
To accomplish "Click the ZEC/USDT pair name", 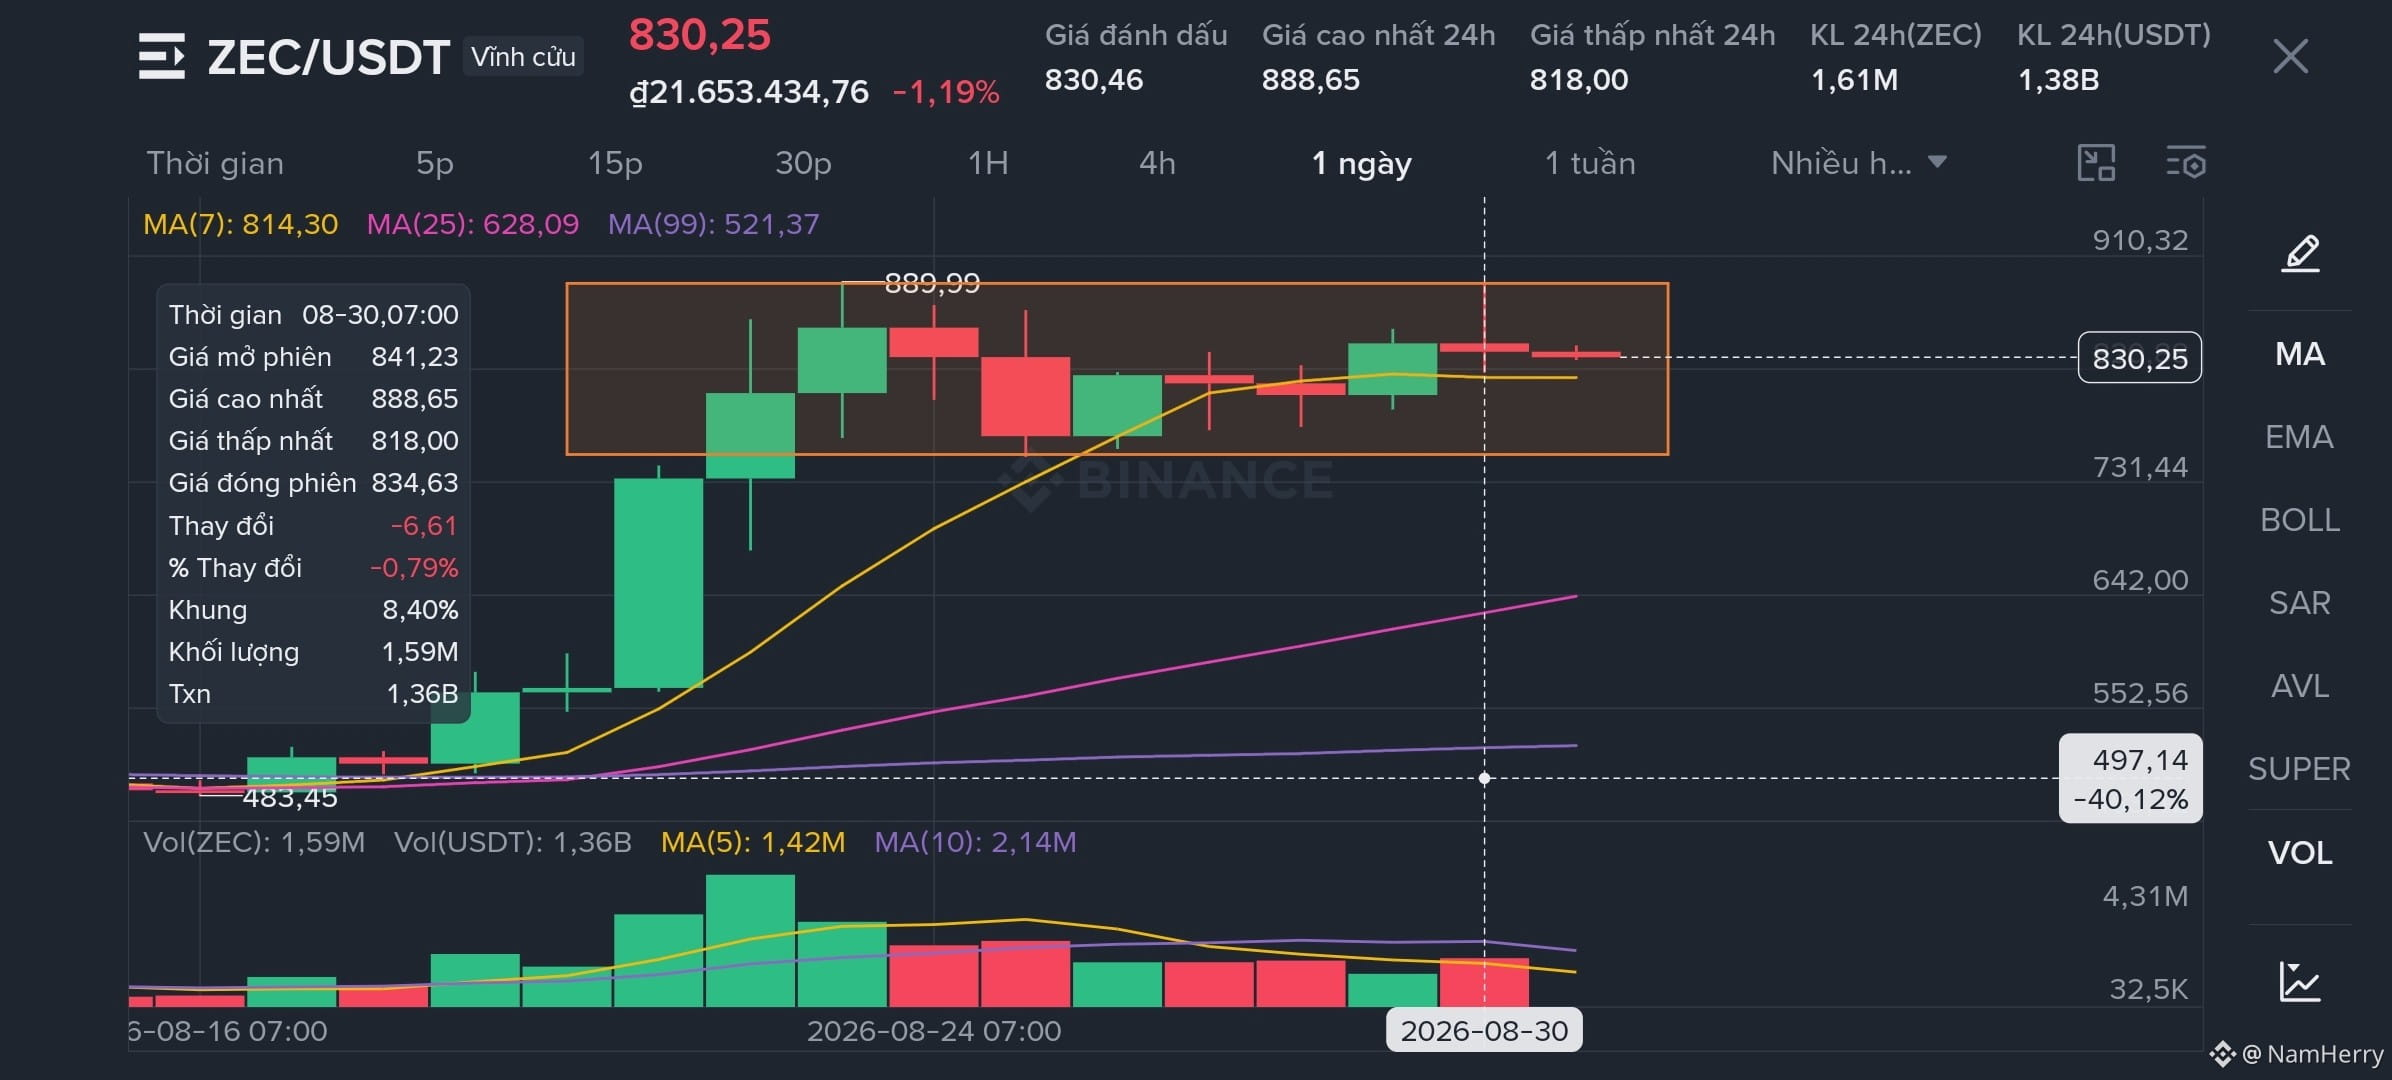I will [328, 57].
